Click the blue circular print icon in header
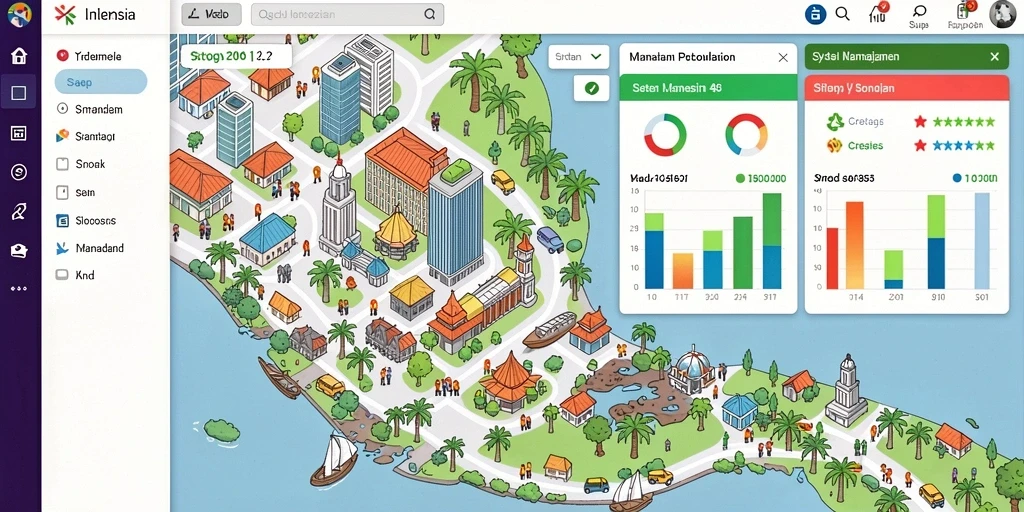 pyautogui.click(x=816, y=14)
